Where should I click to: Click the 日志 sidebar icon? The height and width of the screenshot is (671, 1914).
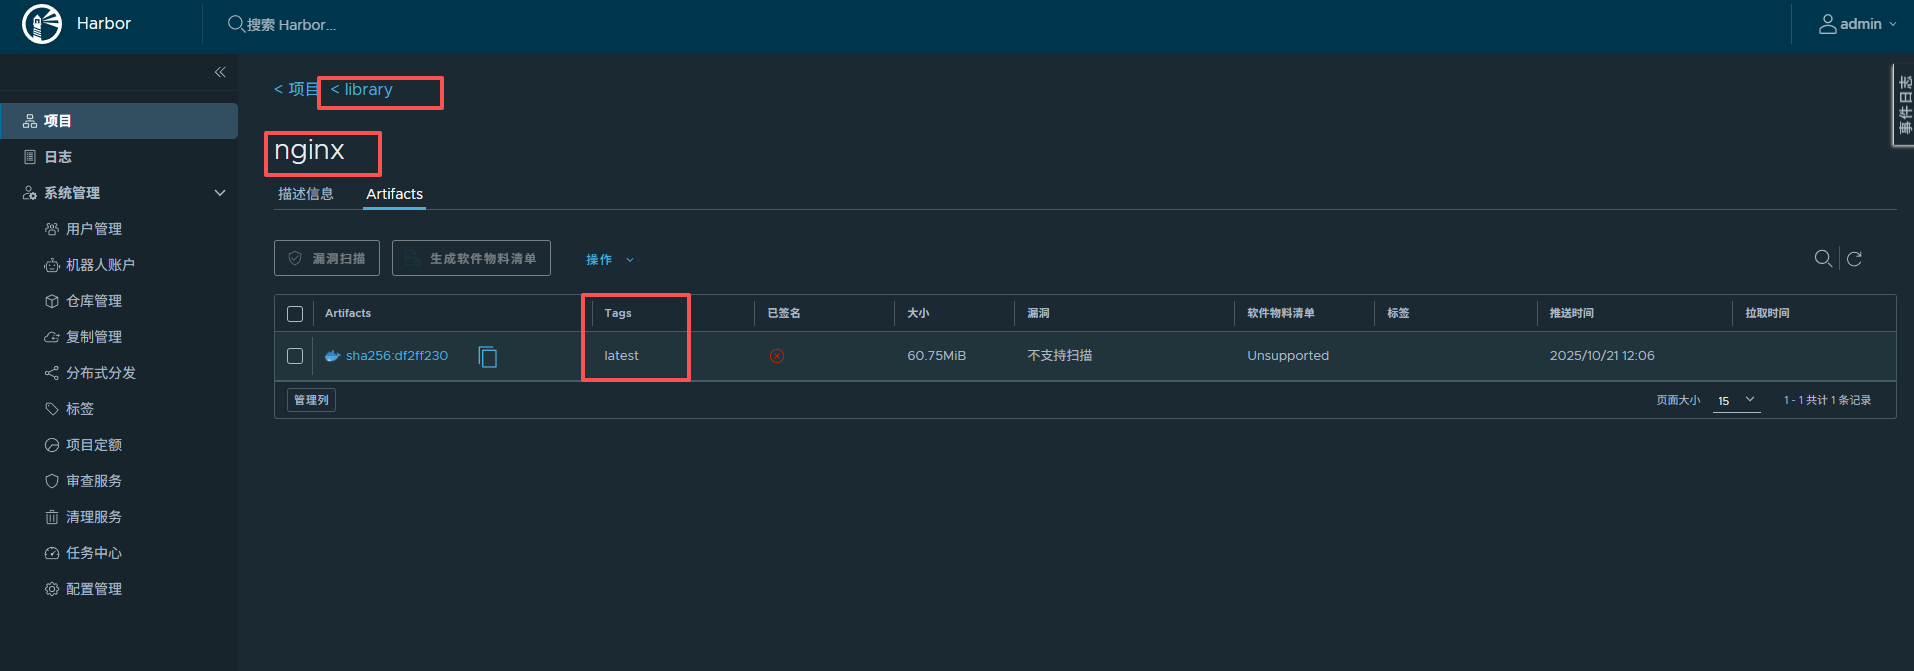(x=30, y=157)
